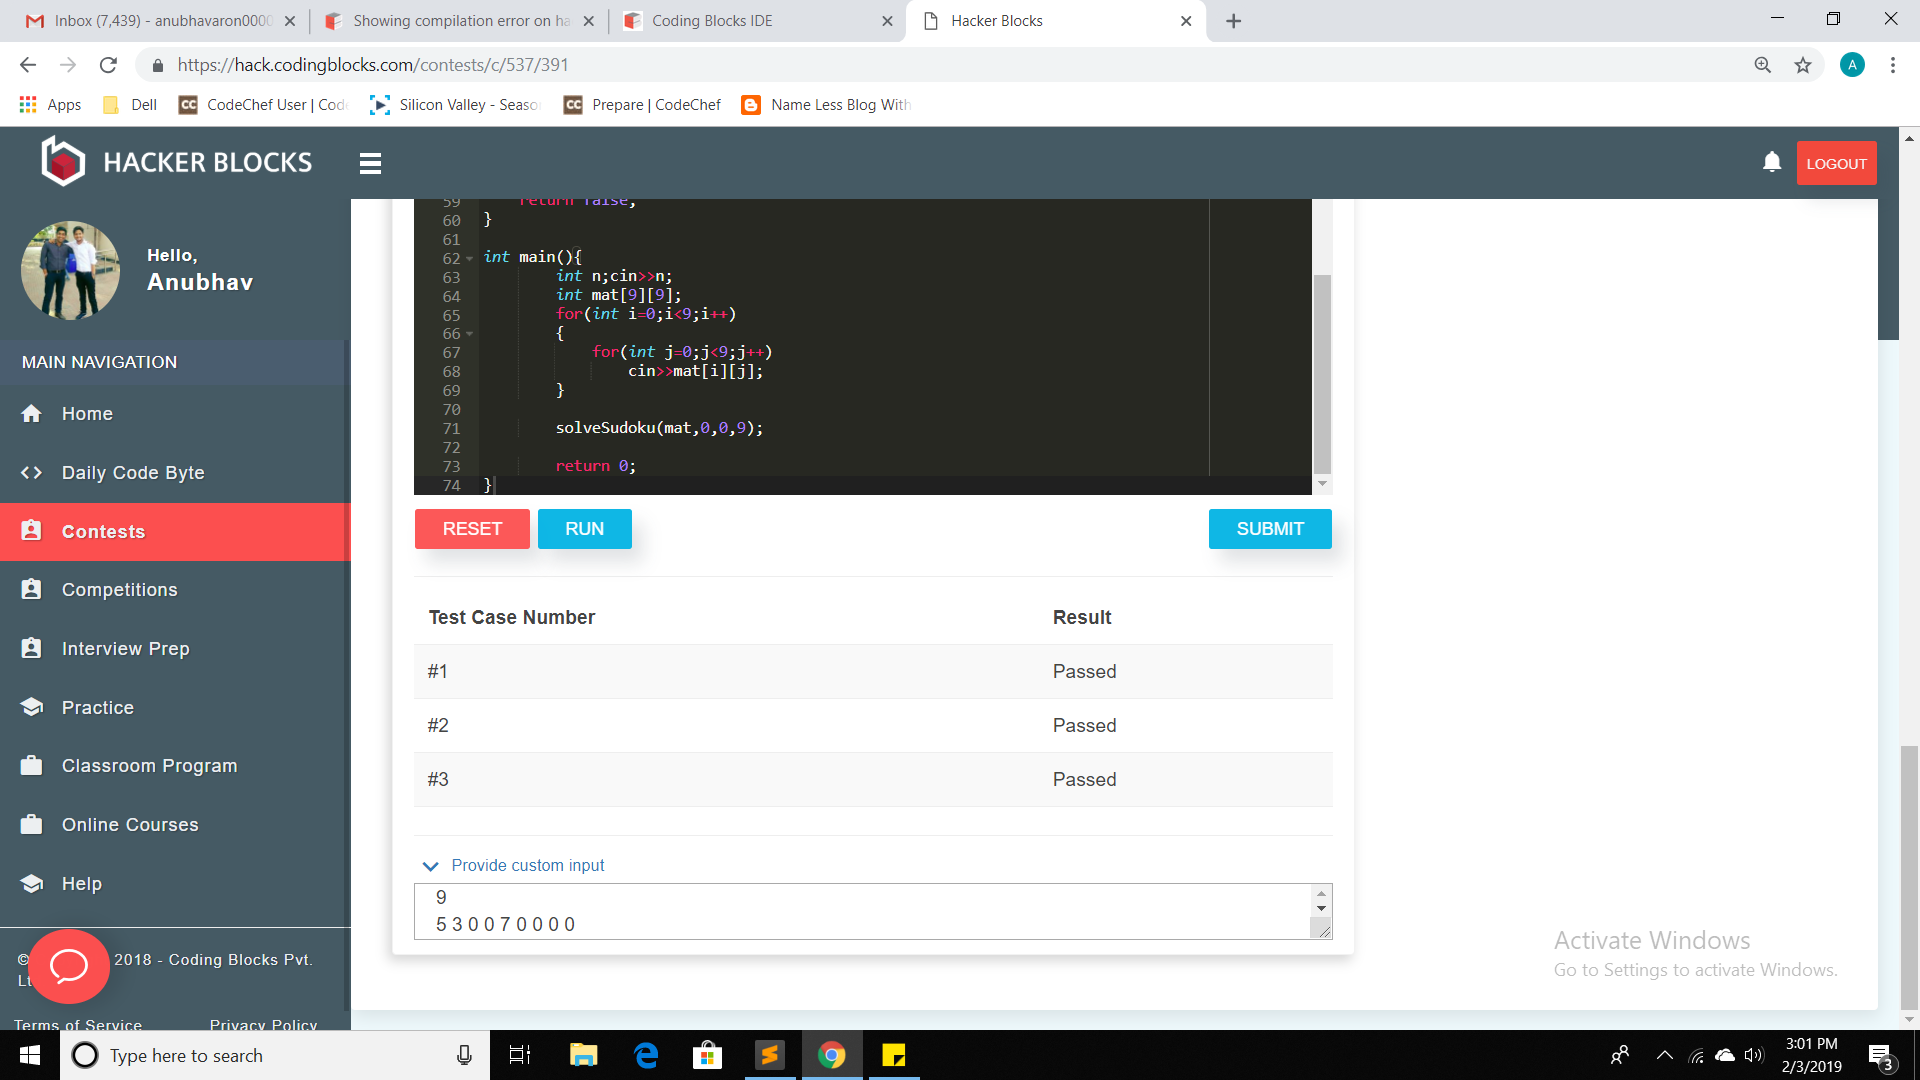Collapse the Provide custom input section
Viewport: 1920px width, 1080px height.
tap(431, 866)
